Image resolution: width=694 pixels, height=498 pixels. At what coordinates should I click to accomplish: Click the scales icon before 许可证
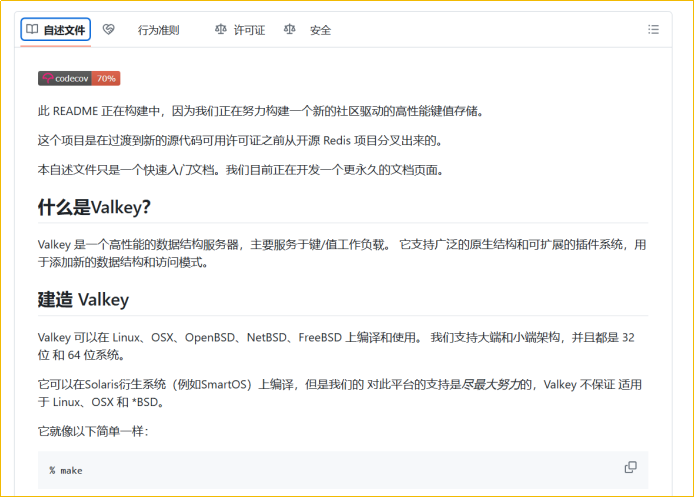tap(220, 29)
